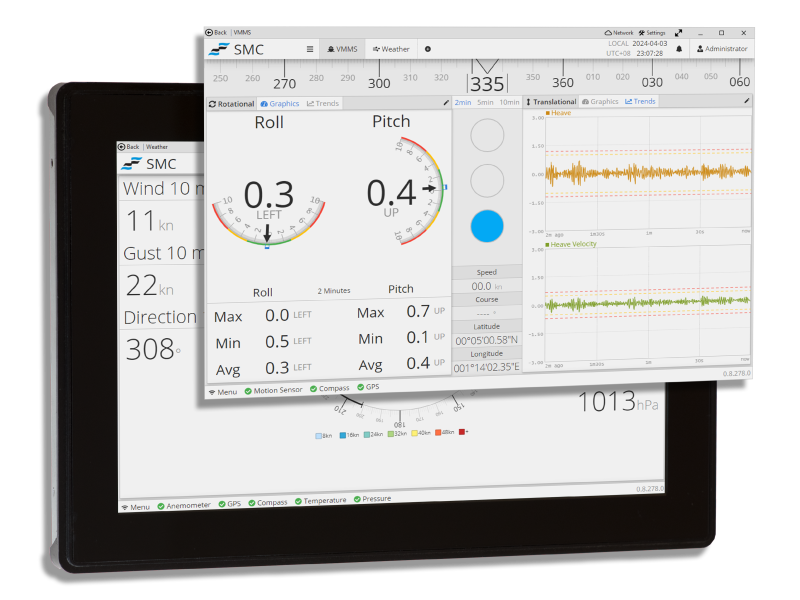800x600 pixels.
Task: Expand the Menu in Weather status bar
Action: [135, 506]
